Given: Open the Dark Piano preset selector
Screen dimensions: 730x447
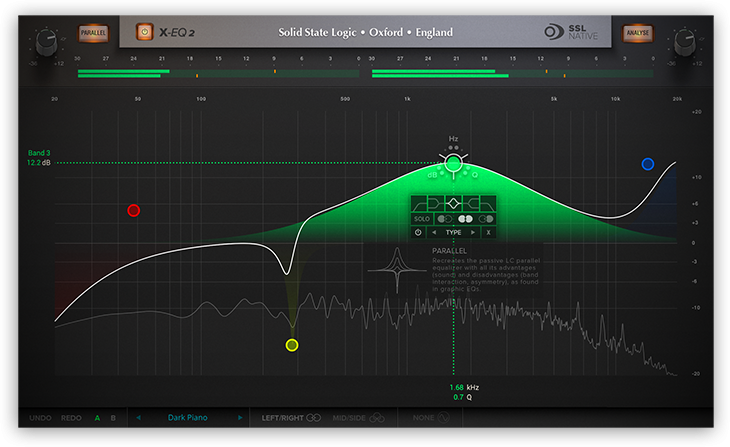Looking at the screenshot, I should point(189,417).
